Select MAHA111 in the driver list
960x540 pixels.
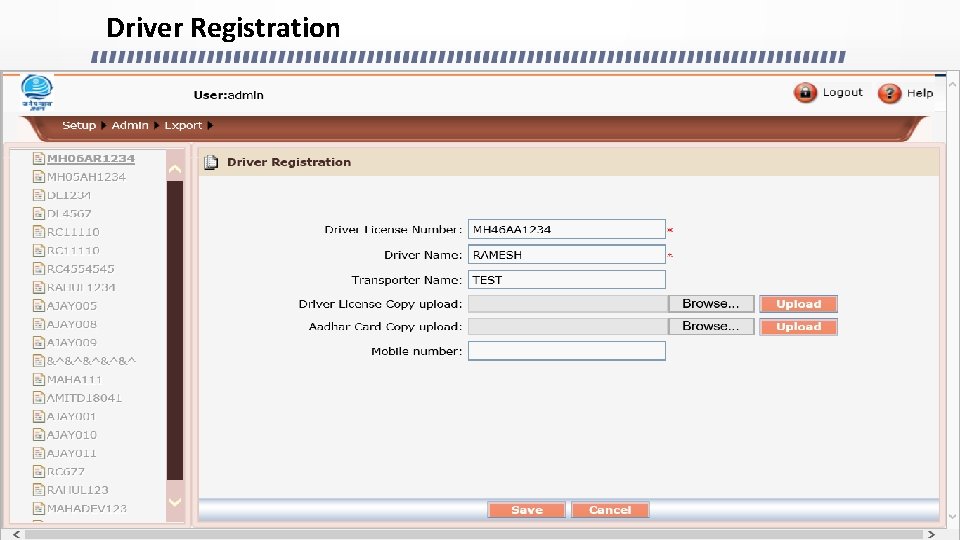[x=74, y=380]
